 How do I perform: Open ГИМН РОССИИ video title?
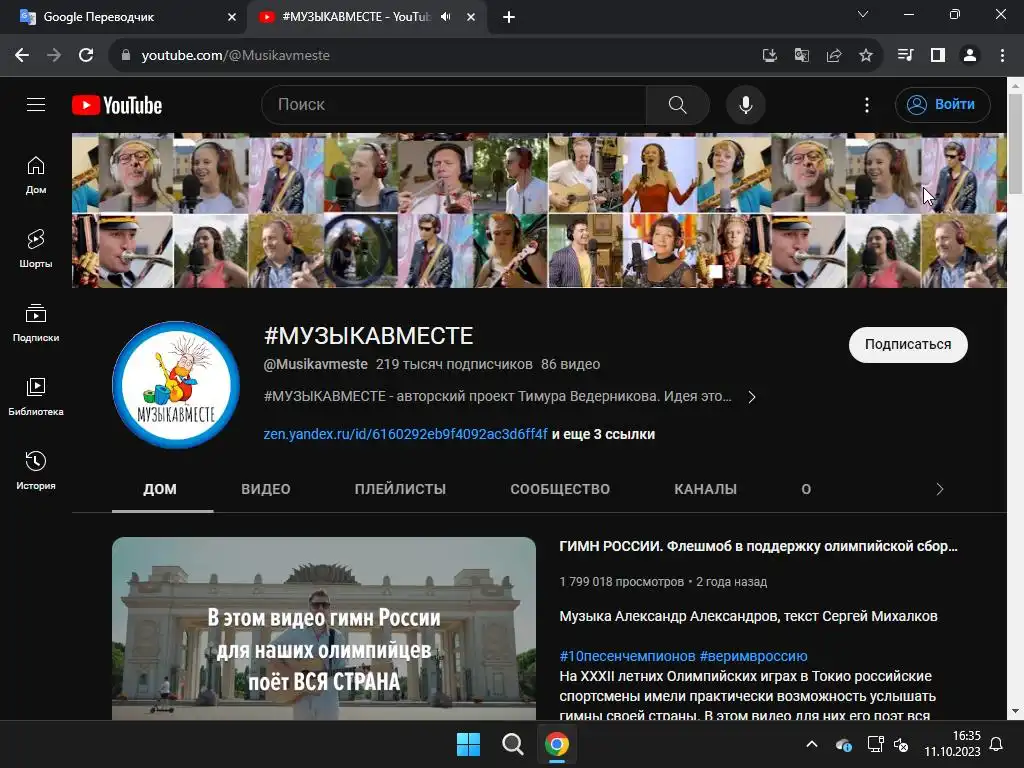click(x=758, y=547)
